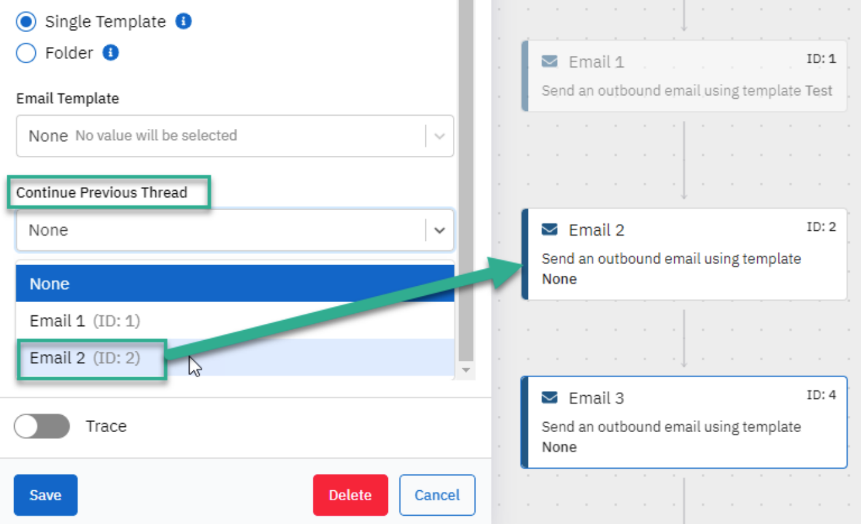Viewport: 861px width, 524px height.
Task: Click the scrollbar down arrow
Action: click(x=466, y=370)
